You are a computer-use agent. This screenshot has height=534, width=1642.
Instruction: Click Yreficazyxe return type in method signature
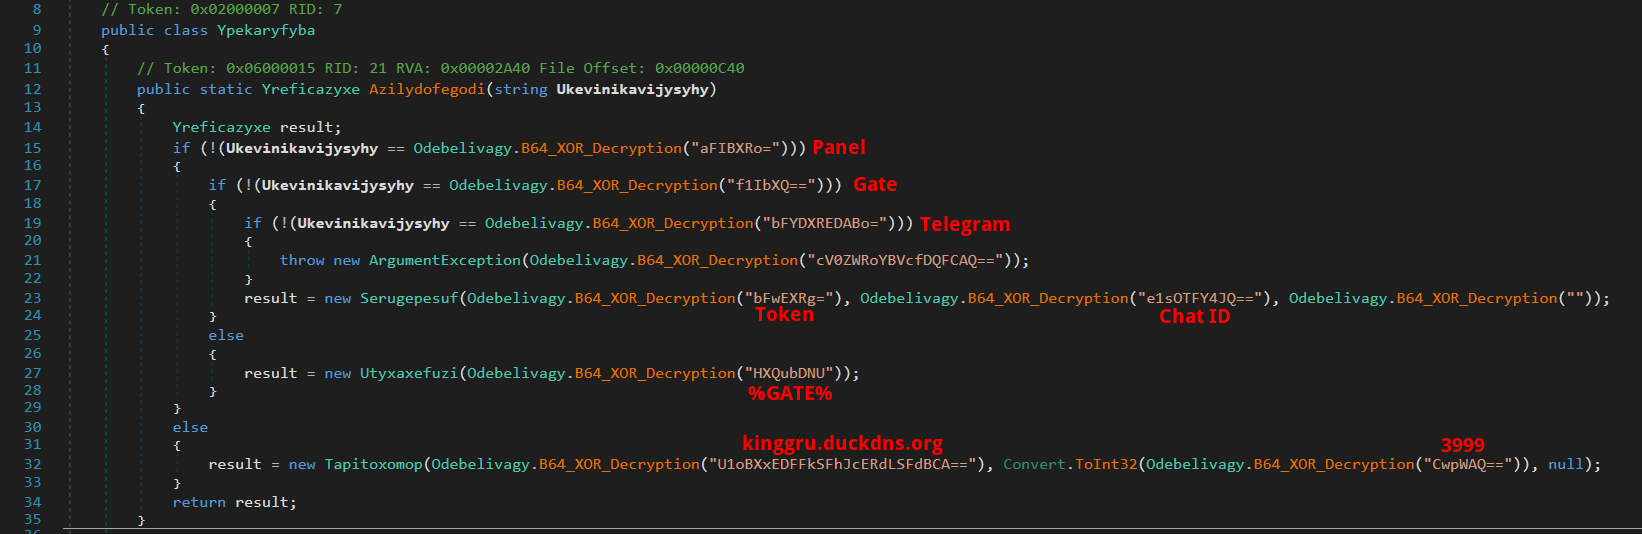(310, 89)
